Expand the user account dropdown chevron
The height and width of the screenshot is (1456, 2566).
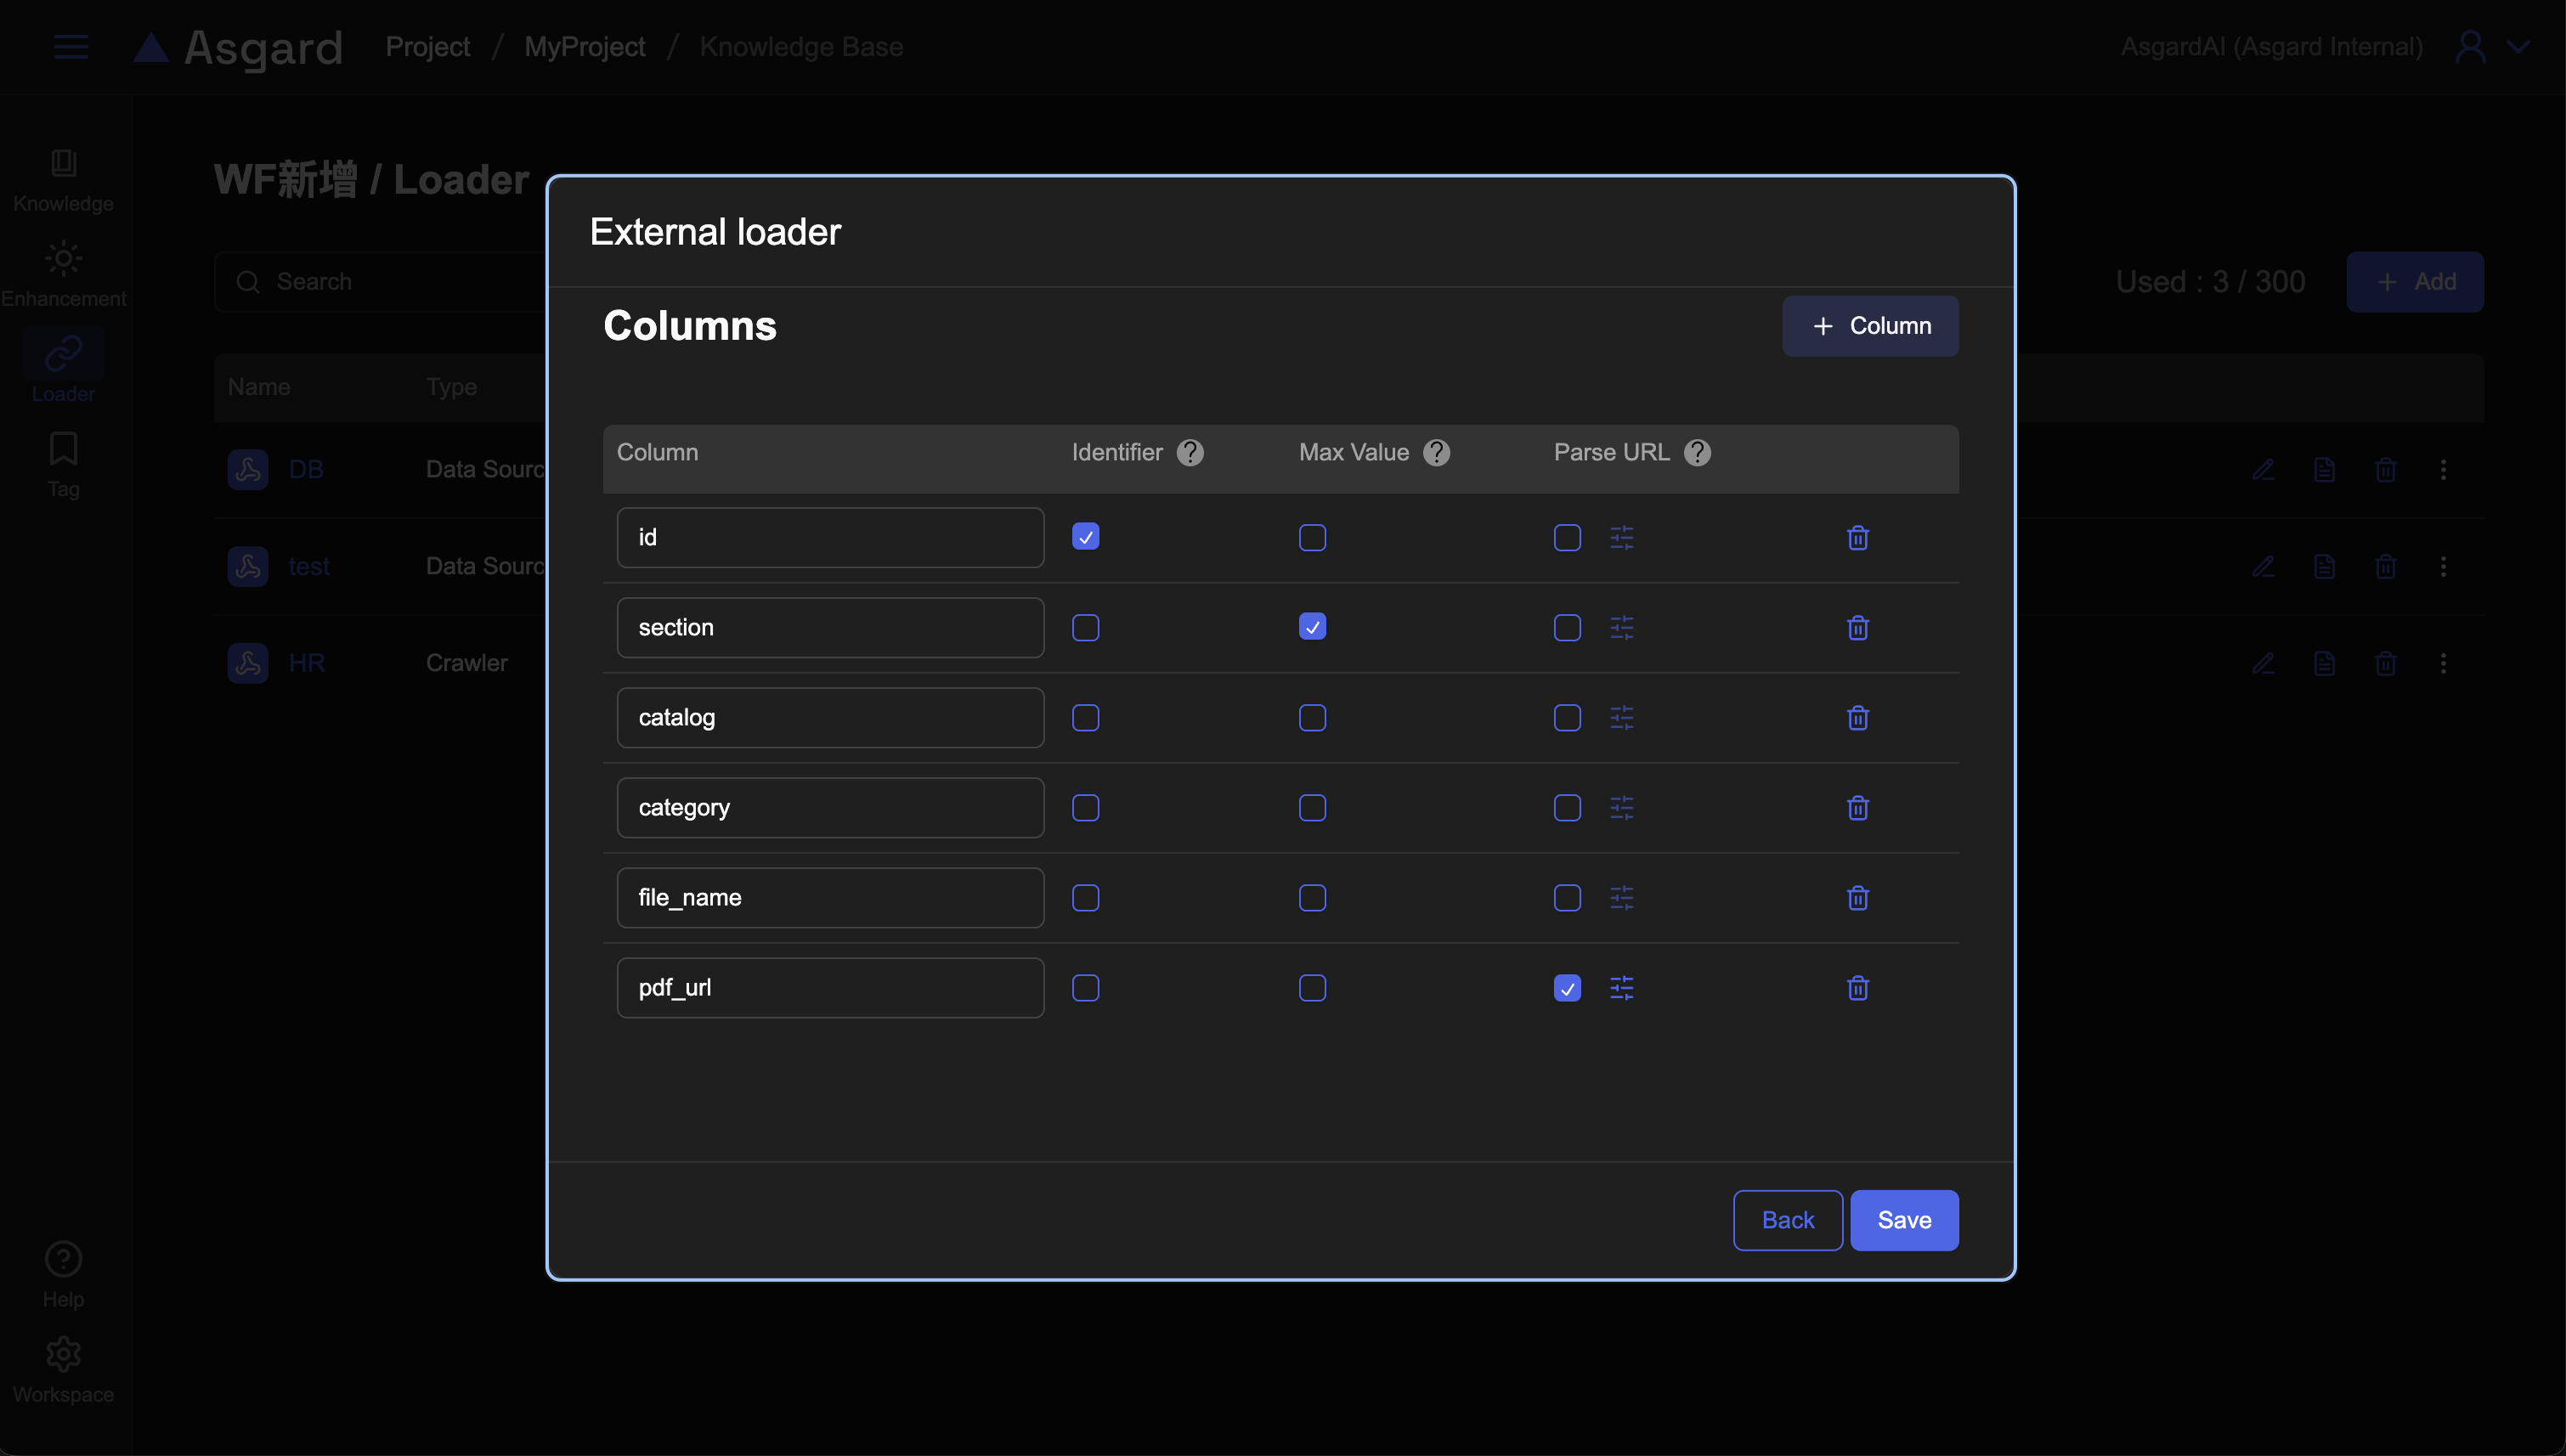click(x=2518, y=47)
